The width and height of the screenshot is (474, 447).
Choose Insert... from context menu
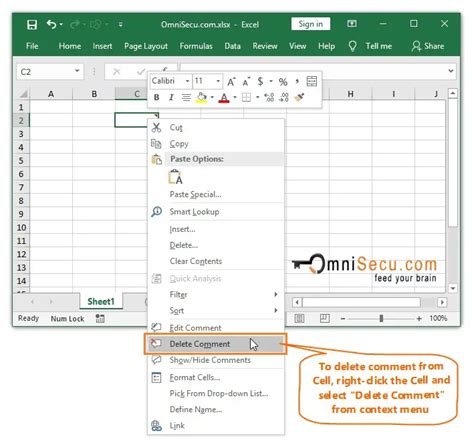(x=216, y=229)
